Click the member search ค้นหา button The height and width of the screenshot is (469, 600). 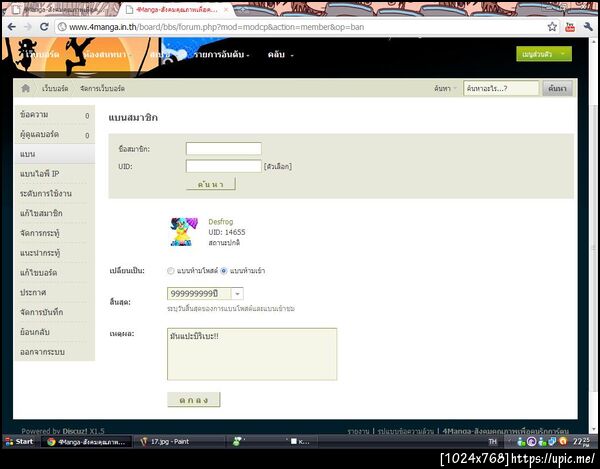[211, 184]
